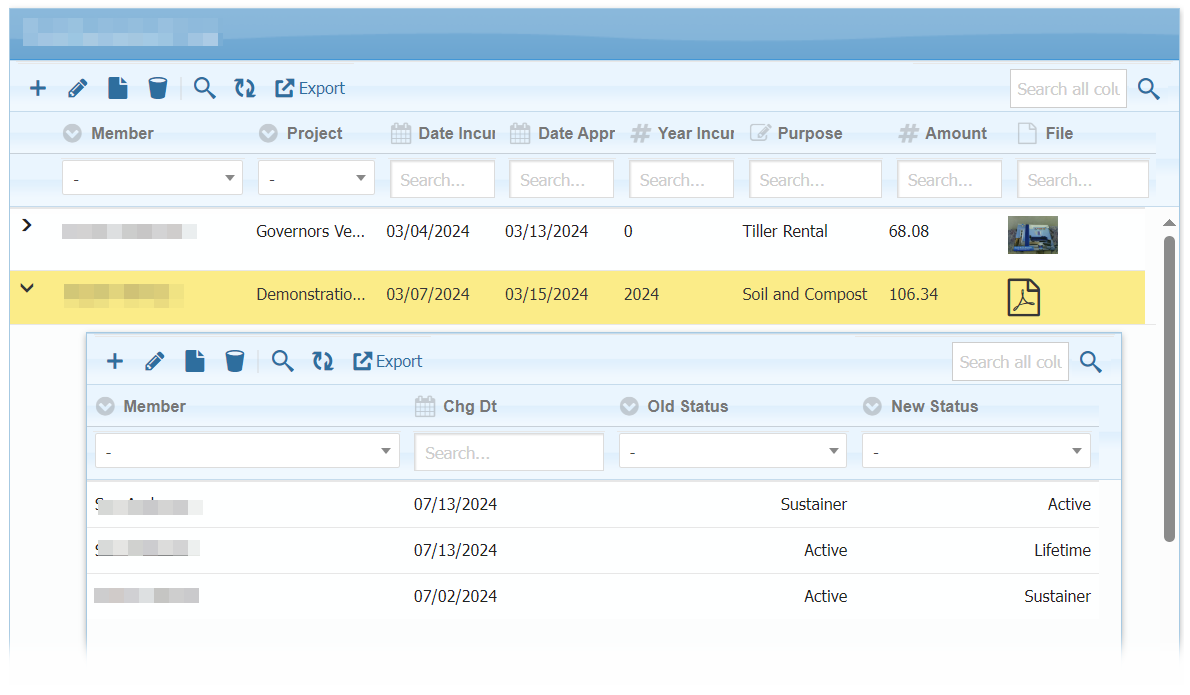Image resolution: width=1190 pixels, height=695 pixels.
Task: Collapse the Soil and Compost row
Action: point(27,289)
